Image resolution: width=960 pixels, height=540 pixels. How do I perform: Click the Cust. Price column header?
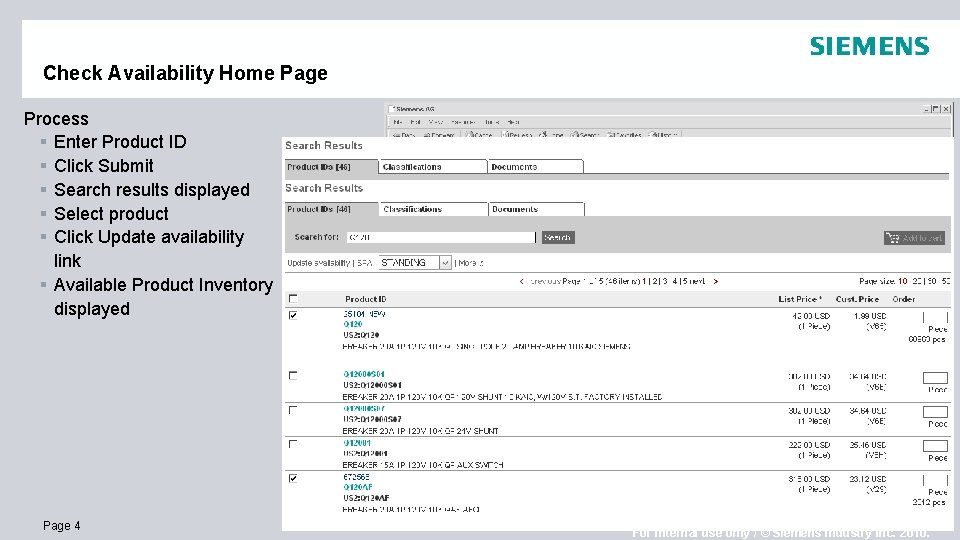pyautogui.click(x=857, y=299)
